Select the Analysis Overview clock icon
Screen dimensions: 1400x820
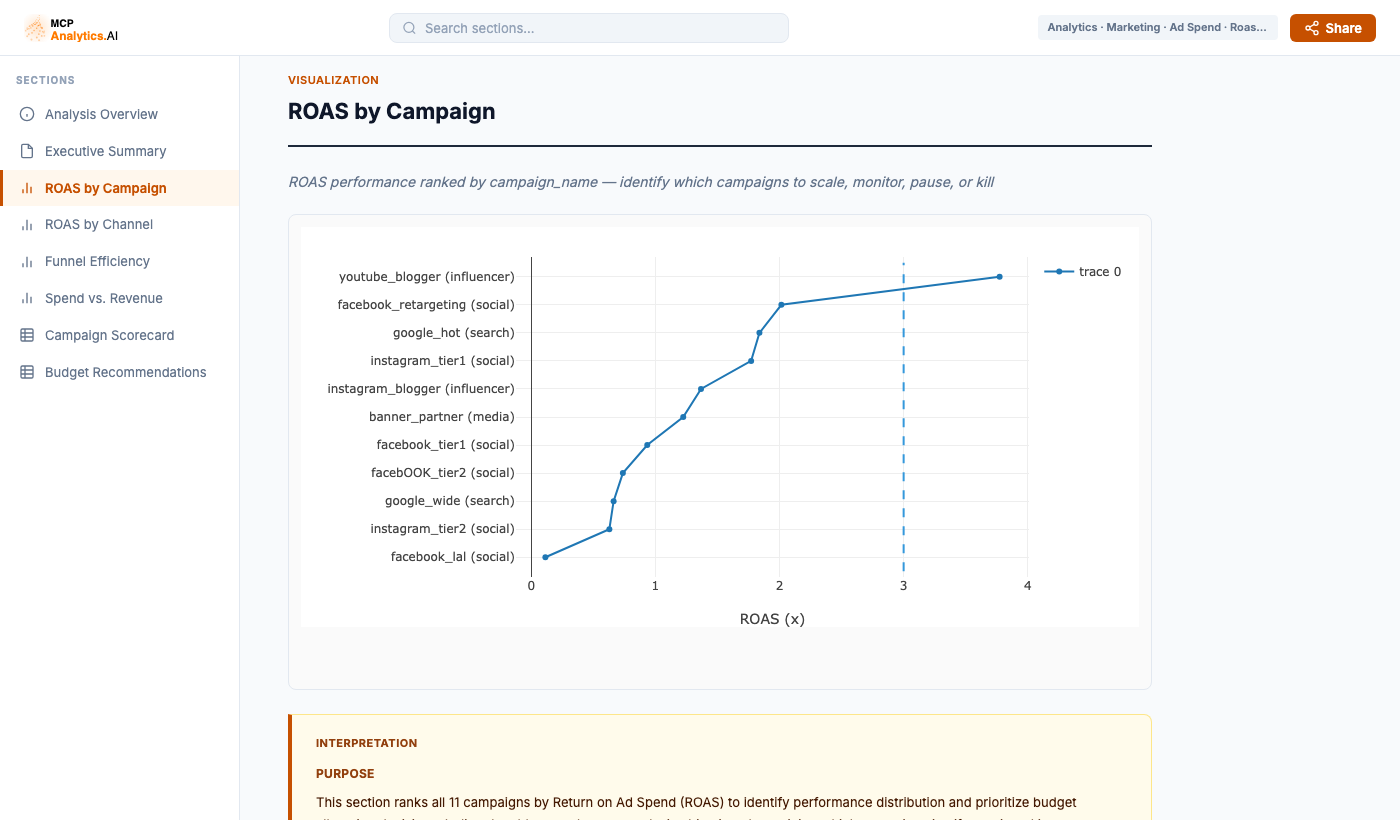(28, 114)
